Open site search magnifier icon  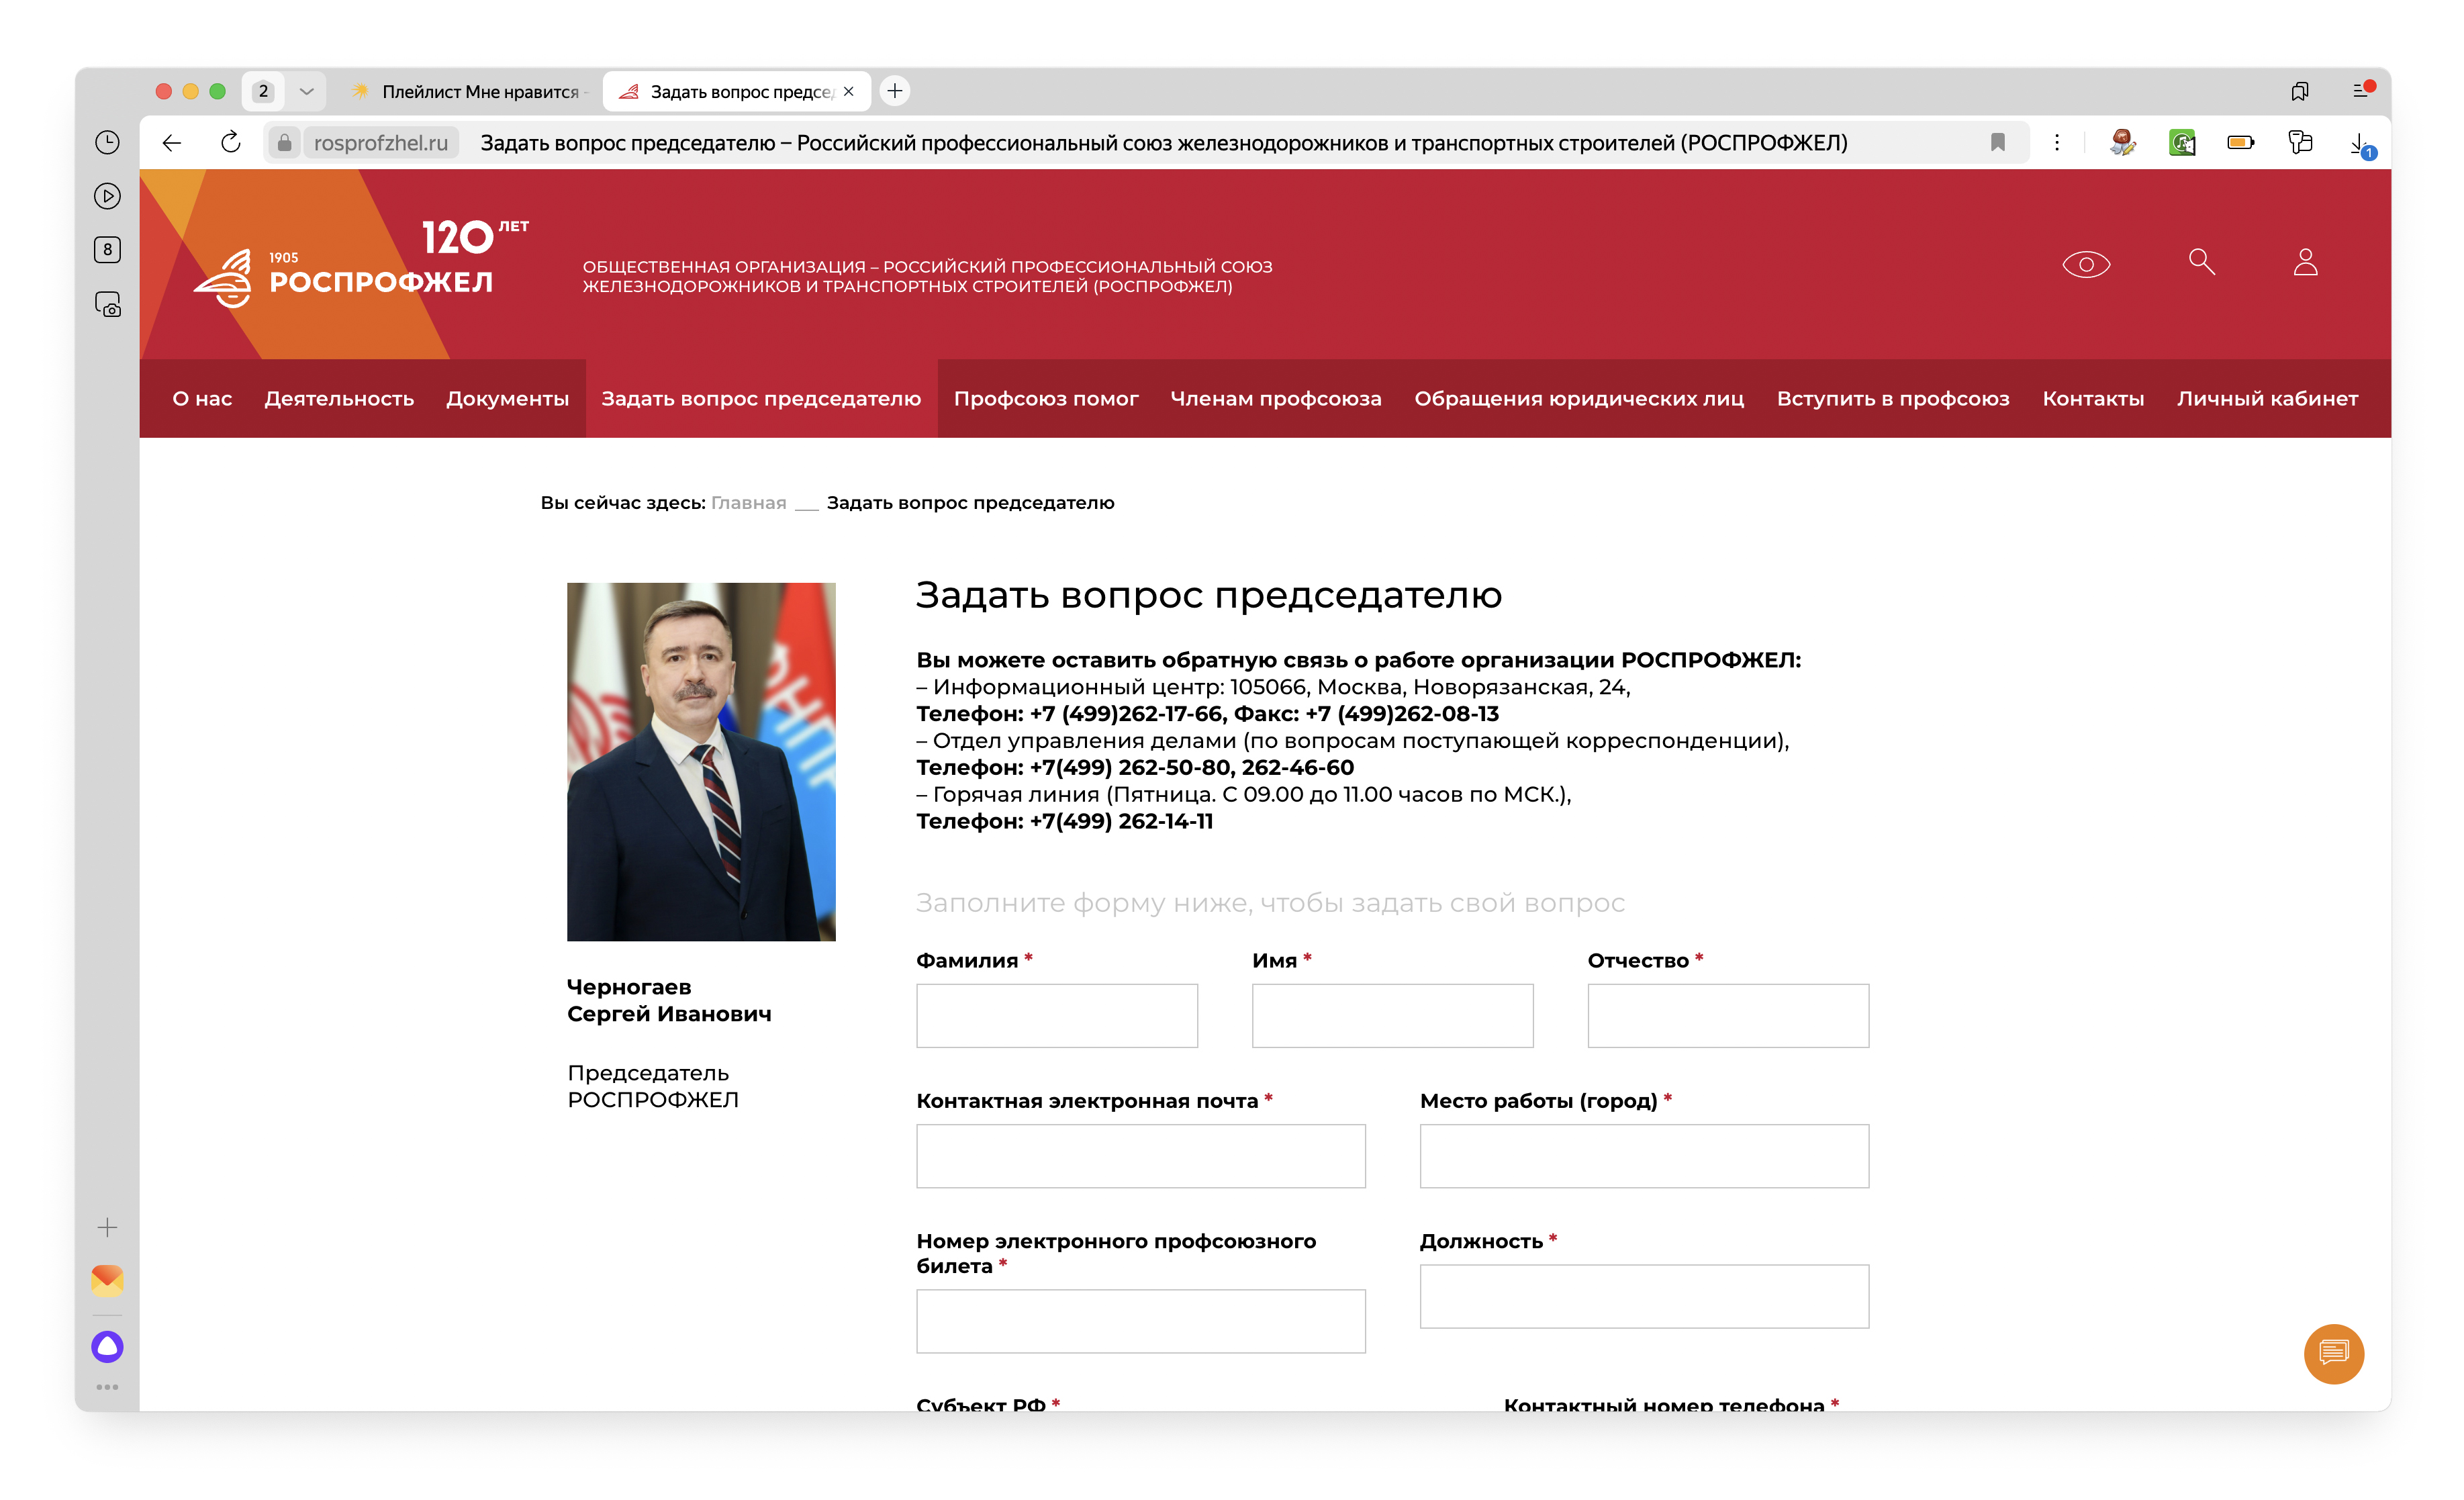click(x=2201, y=262)
